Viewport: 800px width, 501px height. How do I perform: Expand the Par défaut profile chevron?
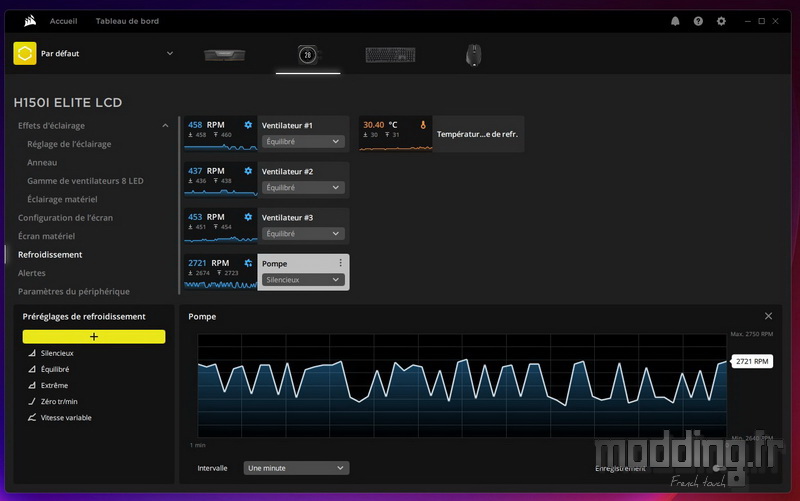[x=170, y=53]
